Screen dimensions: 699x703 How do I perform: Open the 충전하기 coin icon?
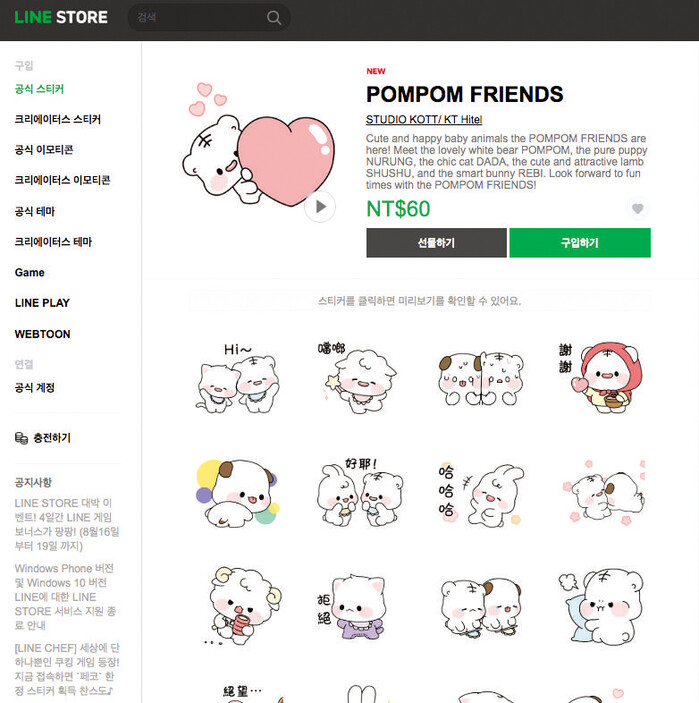pos(21,438)
